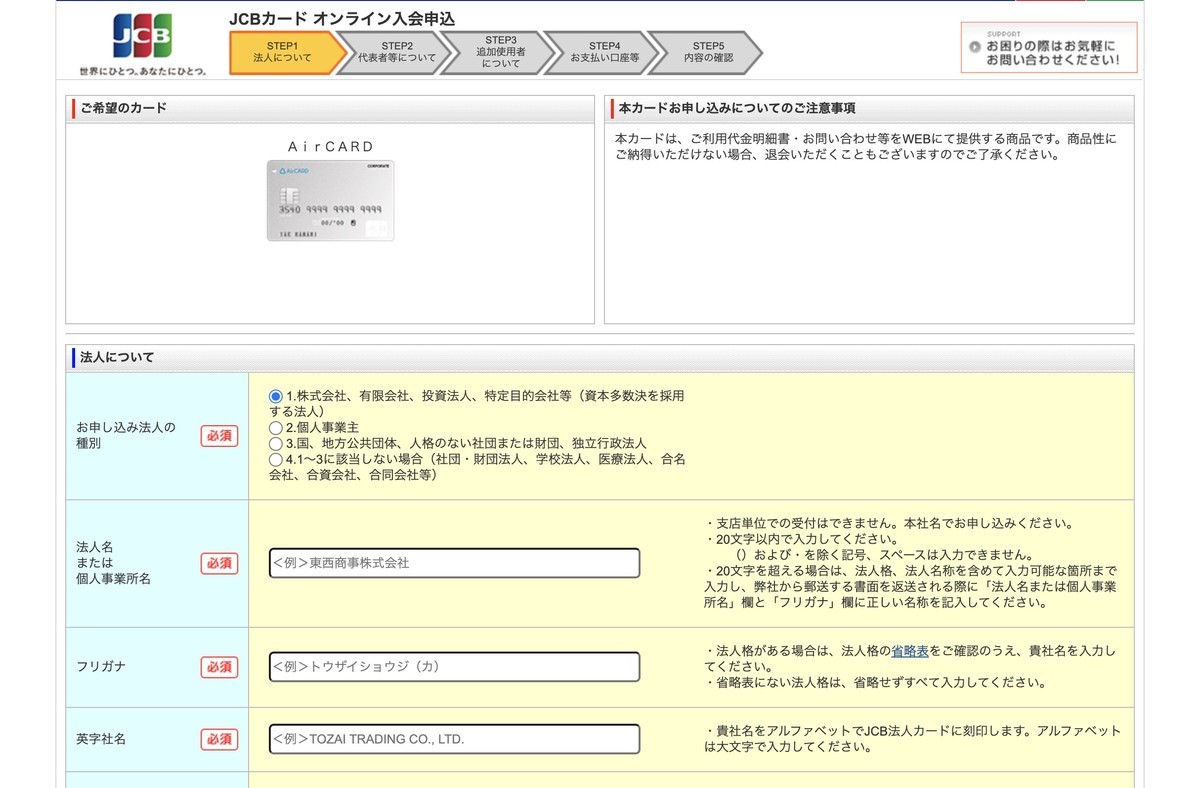
Task: Click the お申し込み法人の種別 label
Action: tap(126, 435)
